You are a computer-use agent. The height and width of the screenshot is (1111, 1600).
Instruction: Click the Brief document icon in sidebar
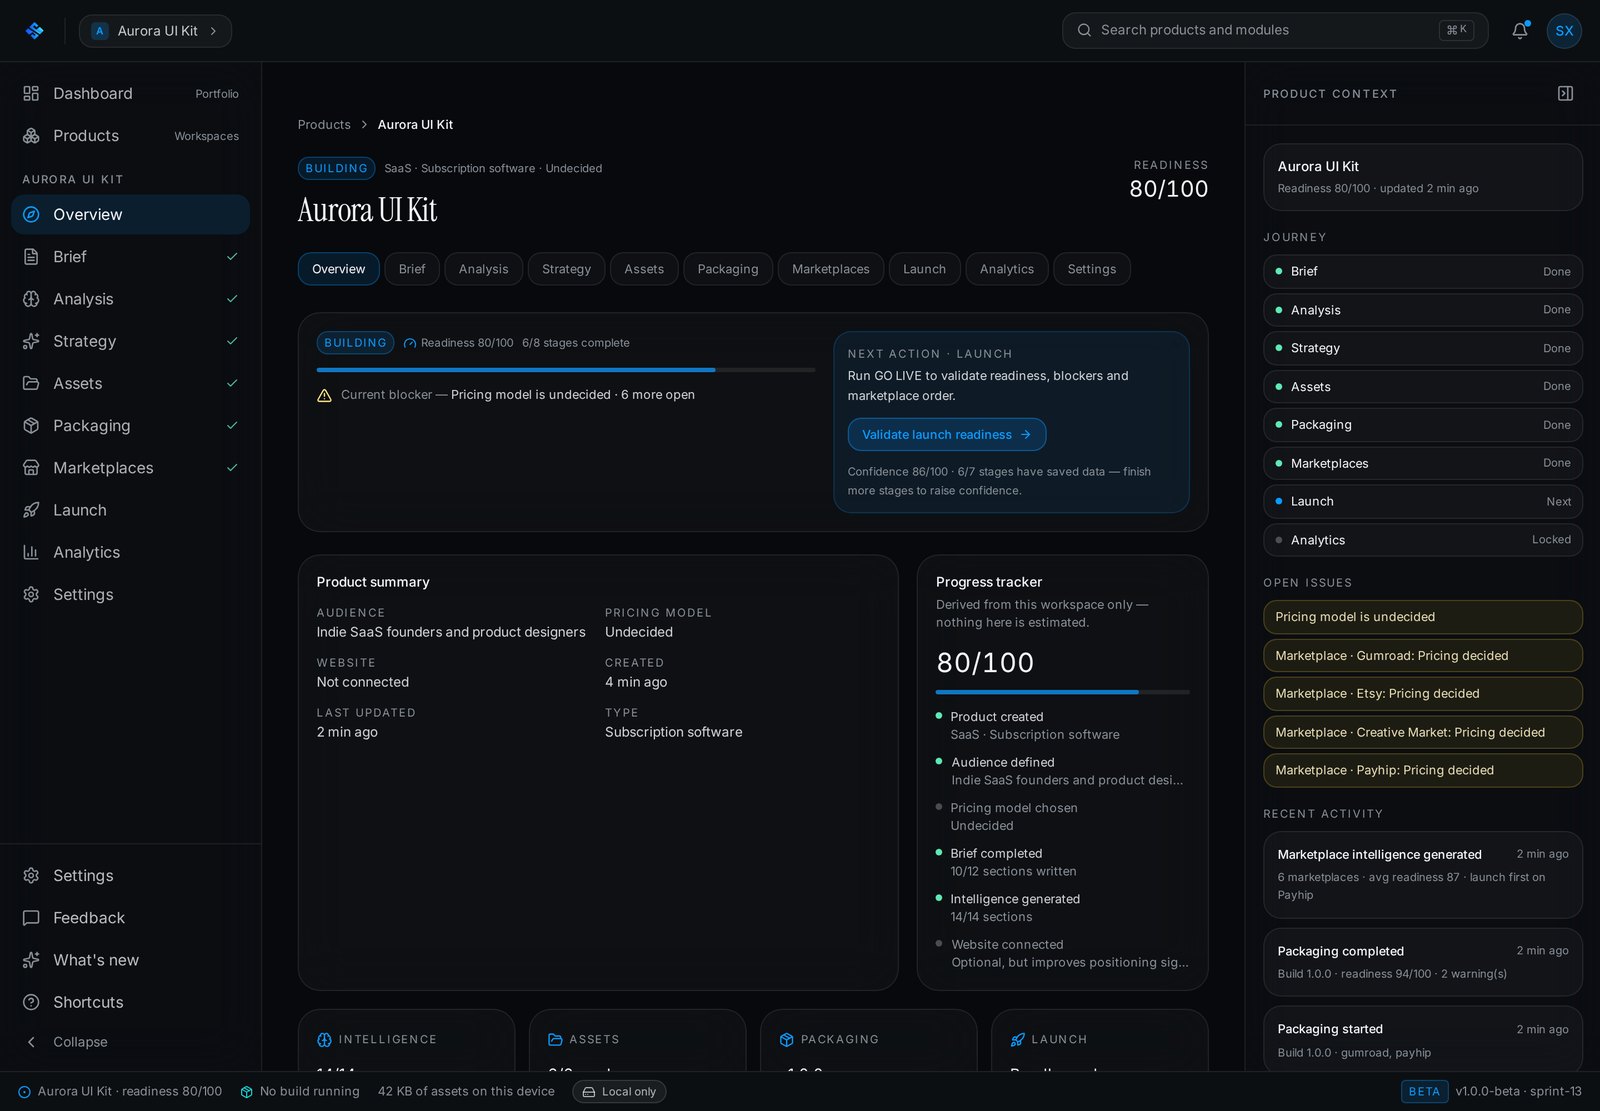click(31, 257)
